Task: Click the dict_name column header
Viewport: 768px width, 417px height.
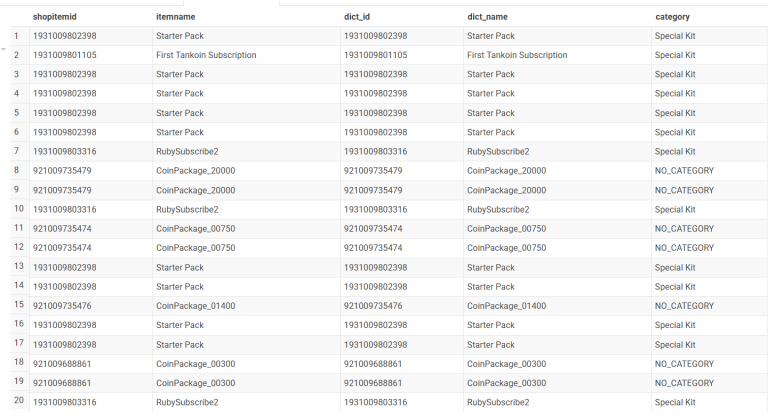Action: pos(489,17)
